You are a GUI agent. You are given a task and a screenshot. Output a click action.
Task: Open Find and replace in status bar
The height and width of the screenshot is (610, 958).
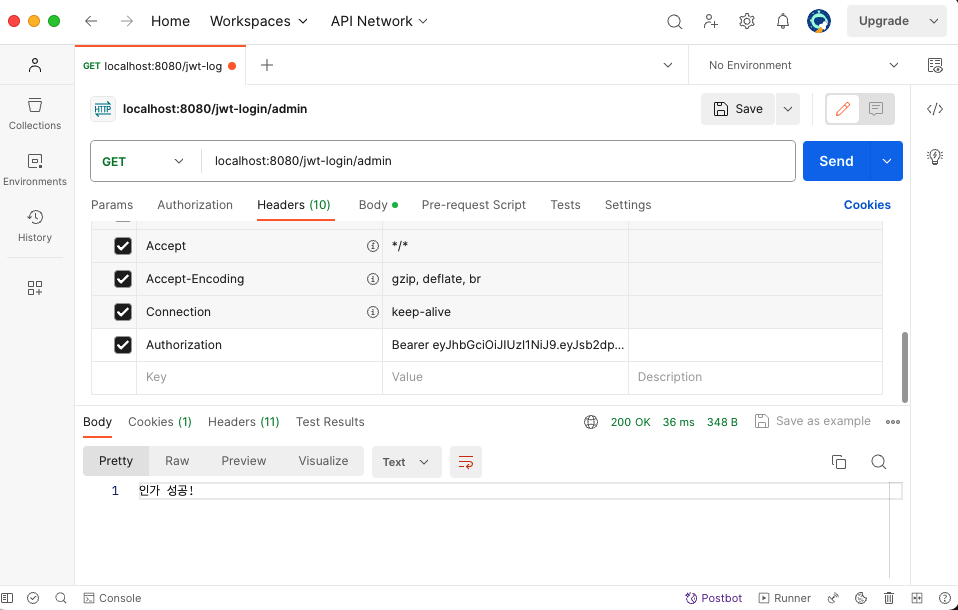tap(60, 598)
